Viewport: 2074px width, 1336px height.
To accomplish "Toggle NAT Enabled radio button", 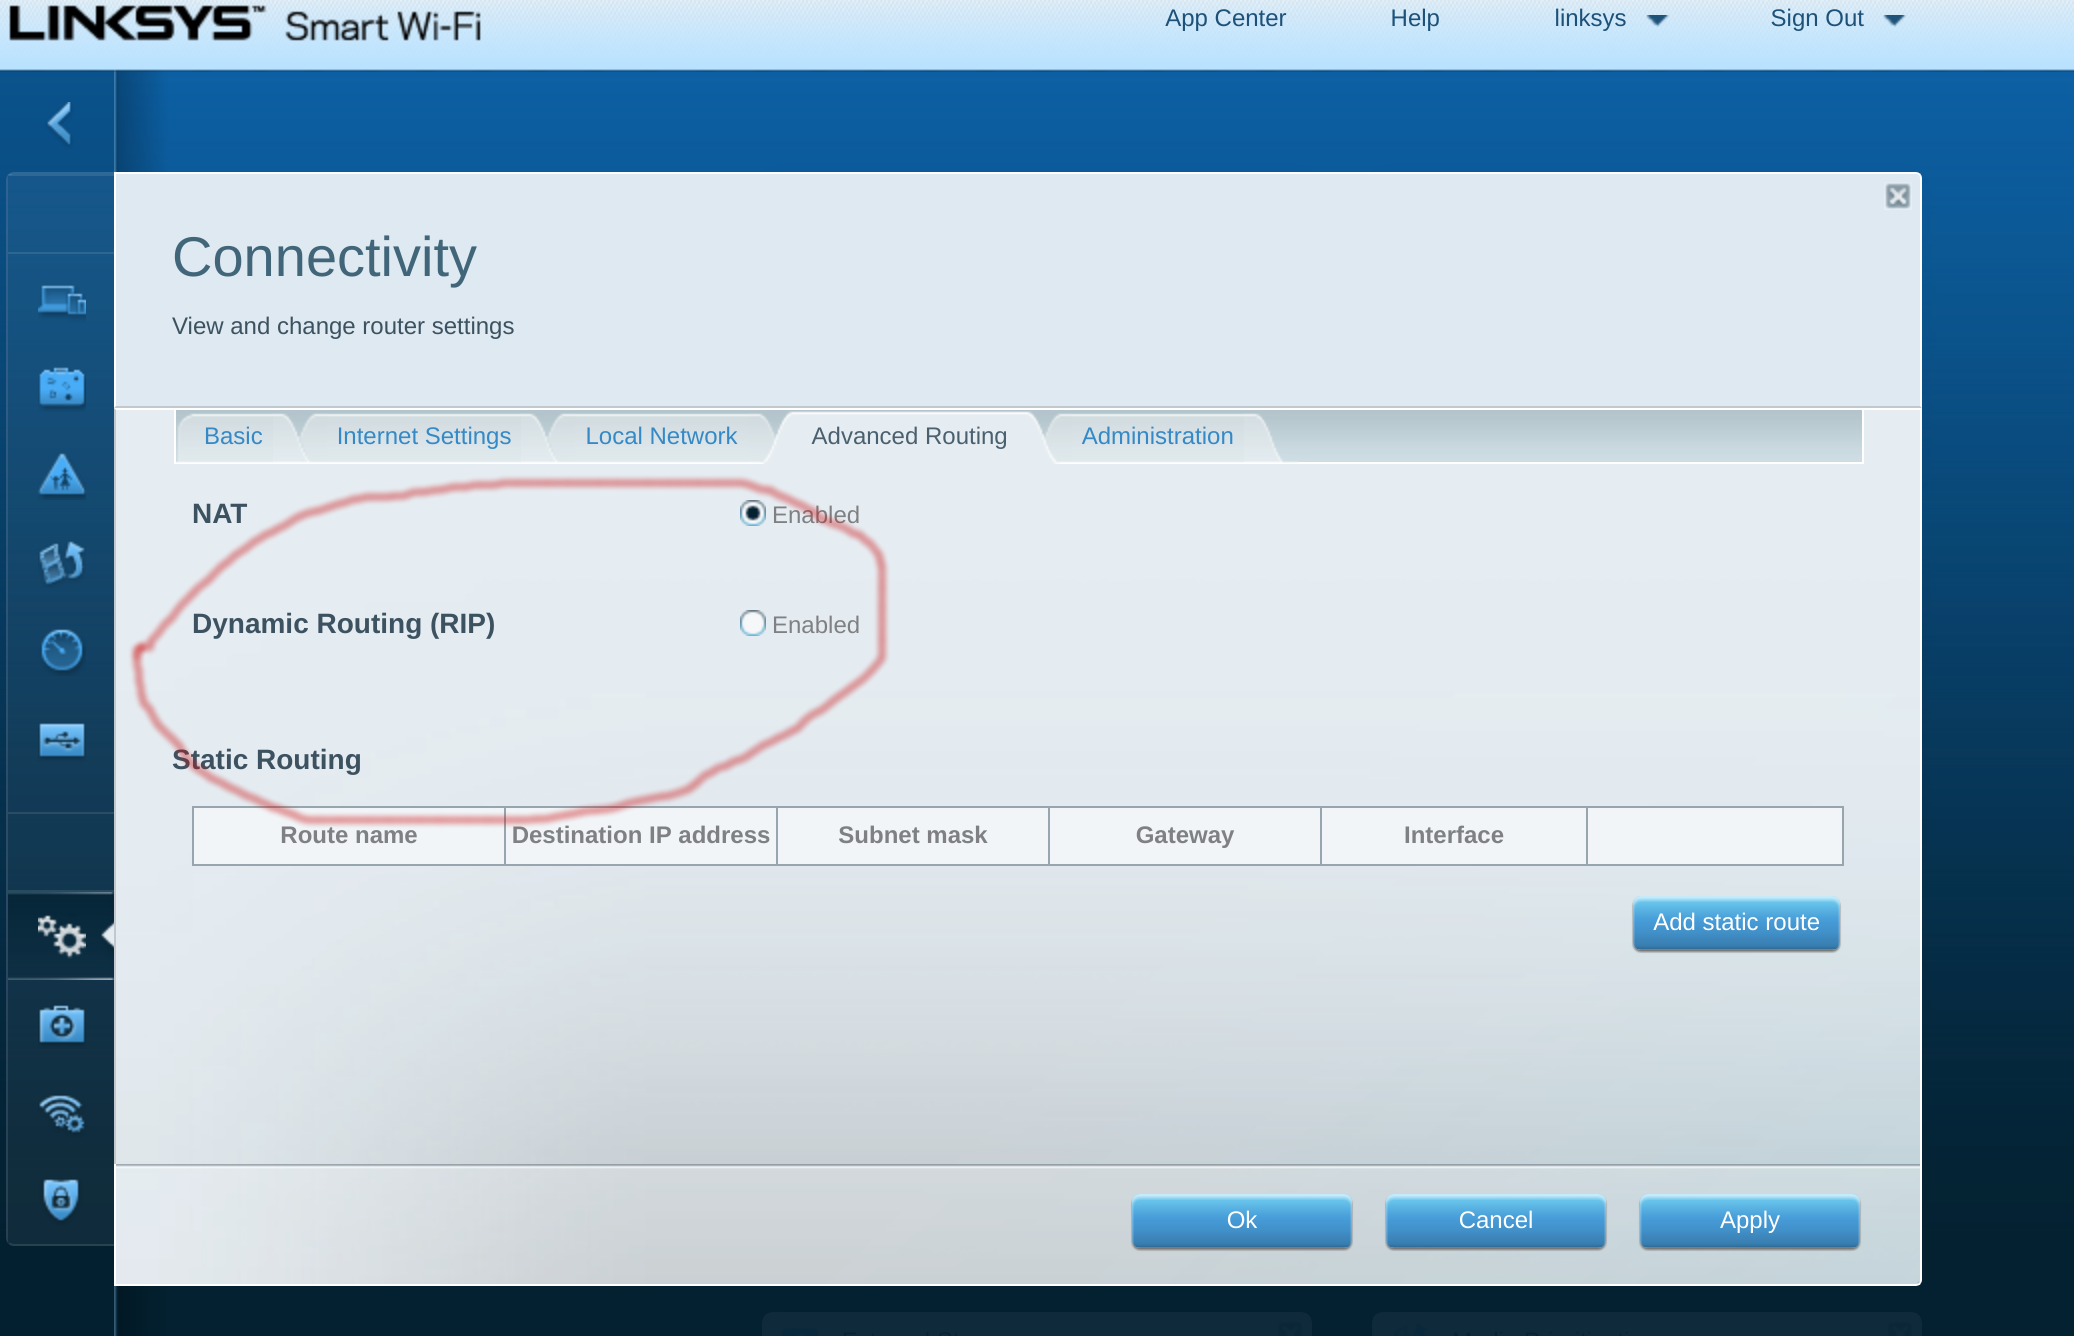I will coord(753,513).
